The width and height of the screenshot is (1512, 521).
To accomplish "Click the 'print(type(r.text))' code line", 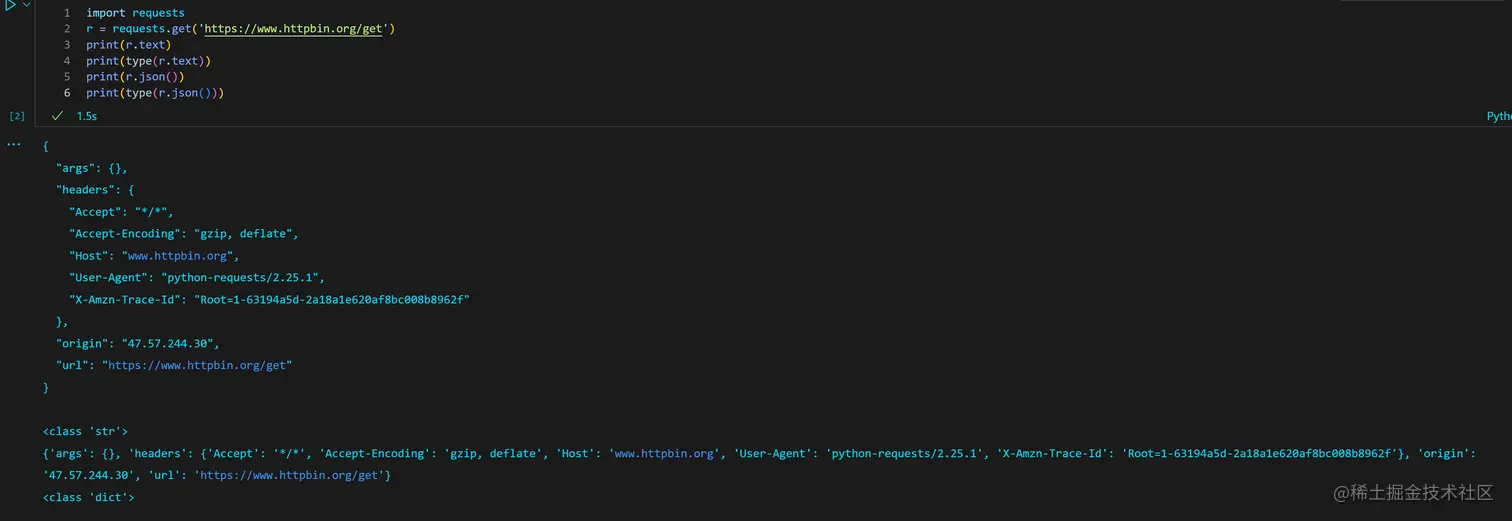I will click(148, 61).
